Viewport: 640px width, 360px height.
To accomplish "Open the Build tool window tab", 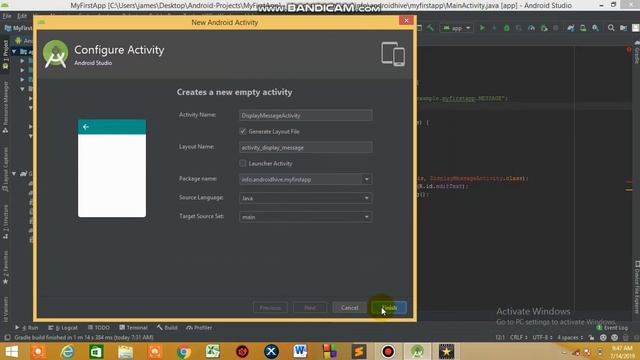I will [167, 327].
